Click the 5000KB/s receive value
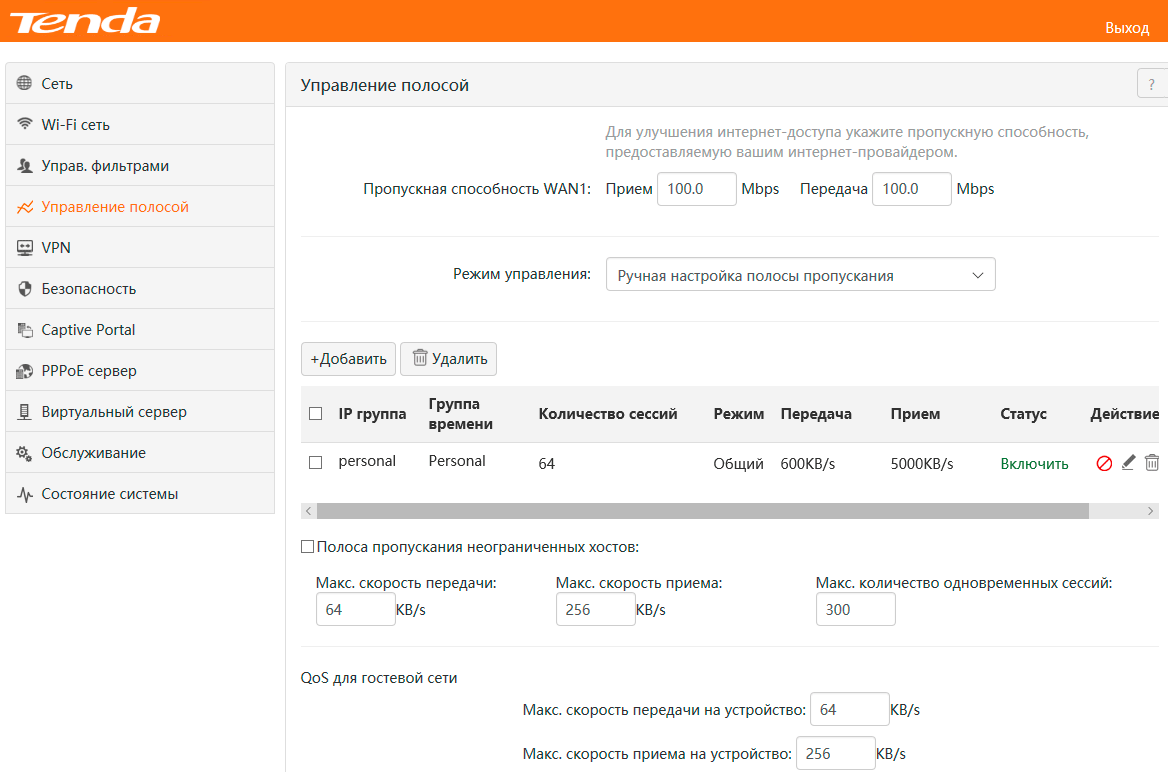Viewport: 1168px width, 772px height. 922,463
